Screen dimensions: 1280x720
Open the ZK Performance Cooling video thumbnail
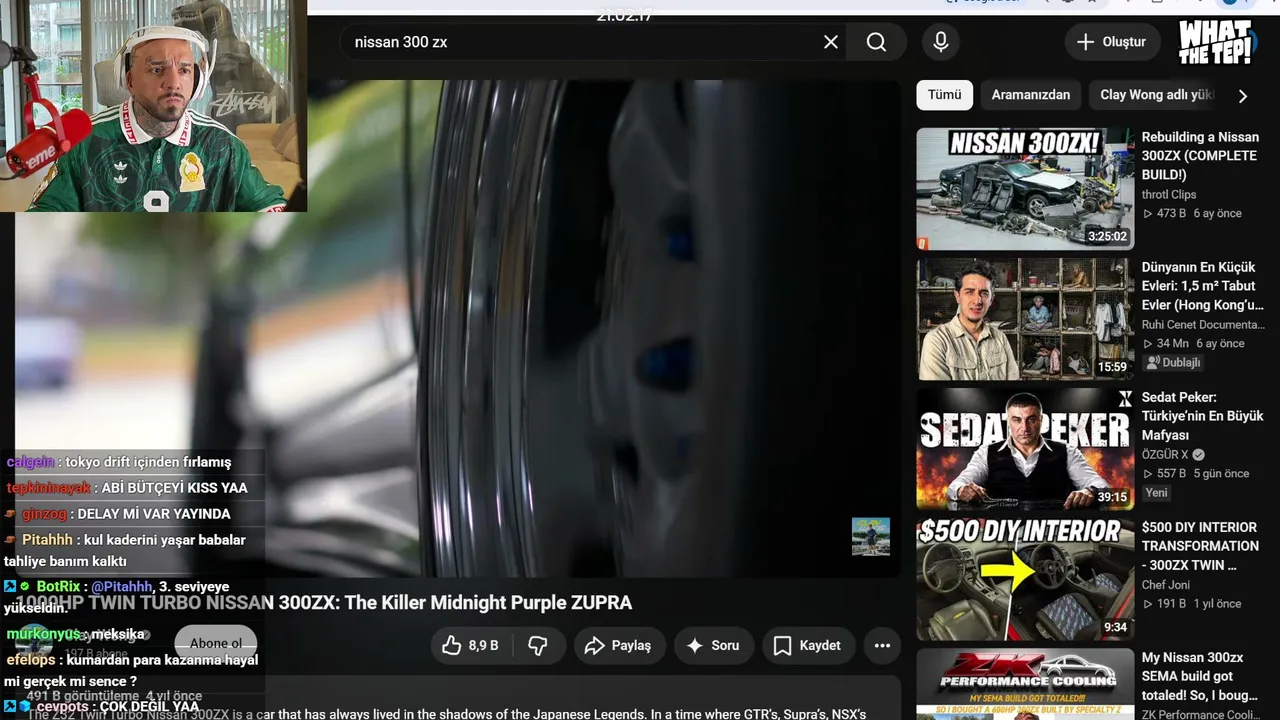coord(1025,684)
